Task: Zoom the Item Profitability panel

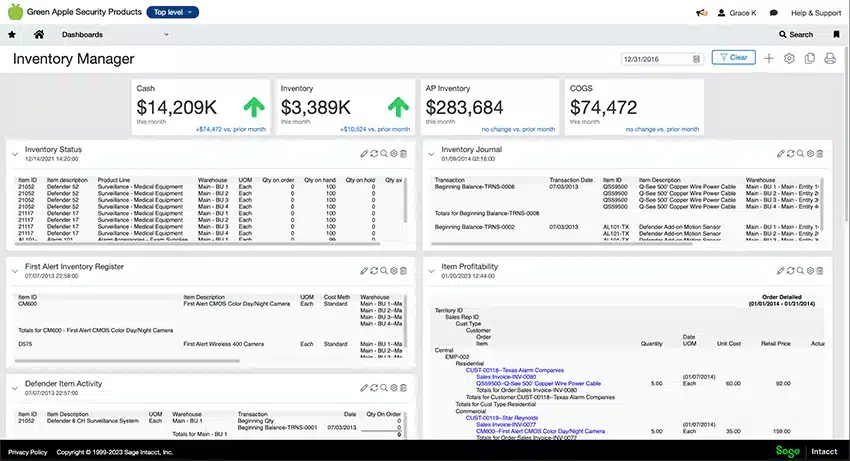Action: [x=800, y=271]
